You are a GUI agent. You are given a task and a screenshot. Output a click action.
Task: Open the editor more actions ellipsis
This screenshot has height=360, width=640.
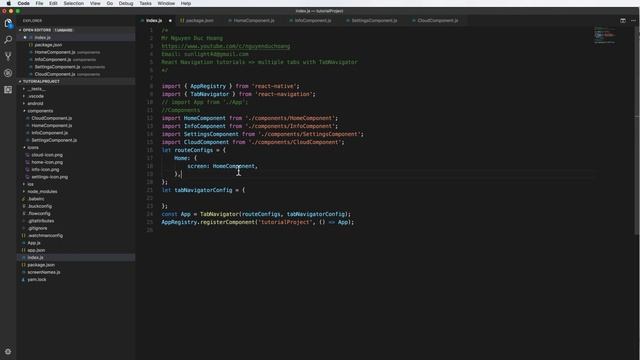pos(633,20)
